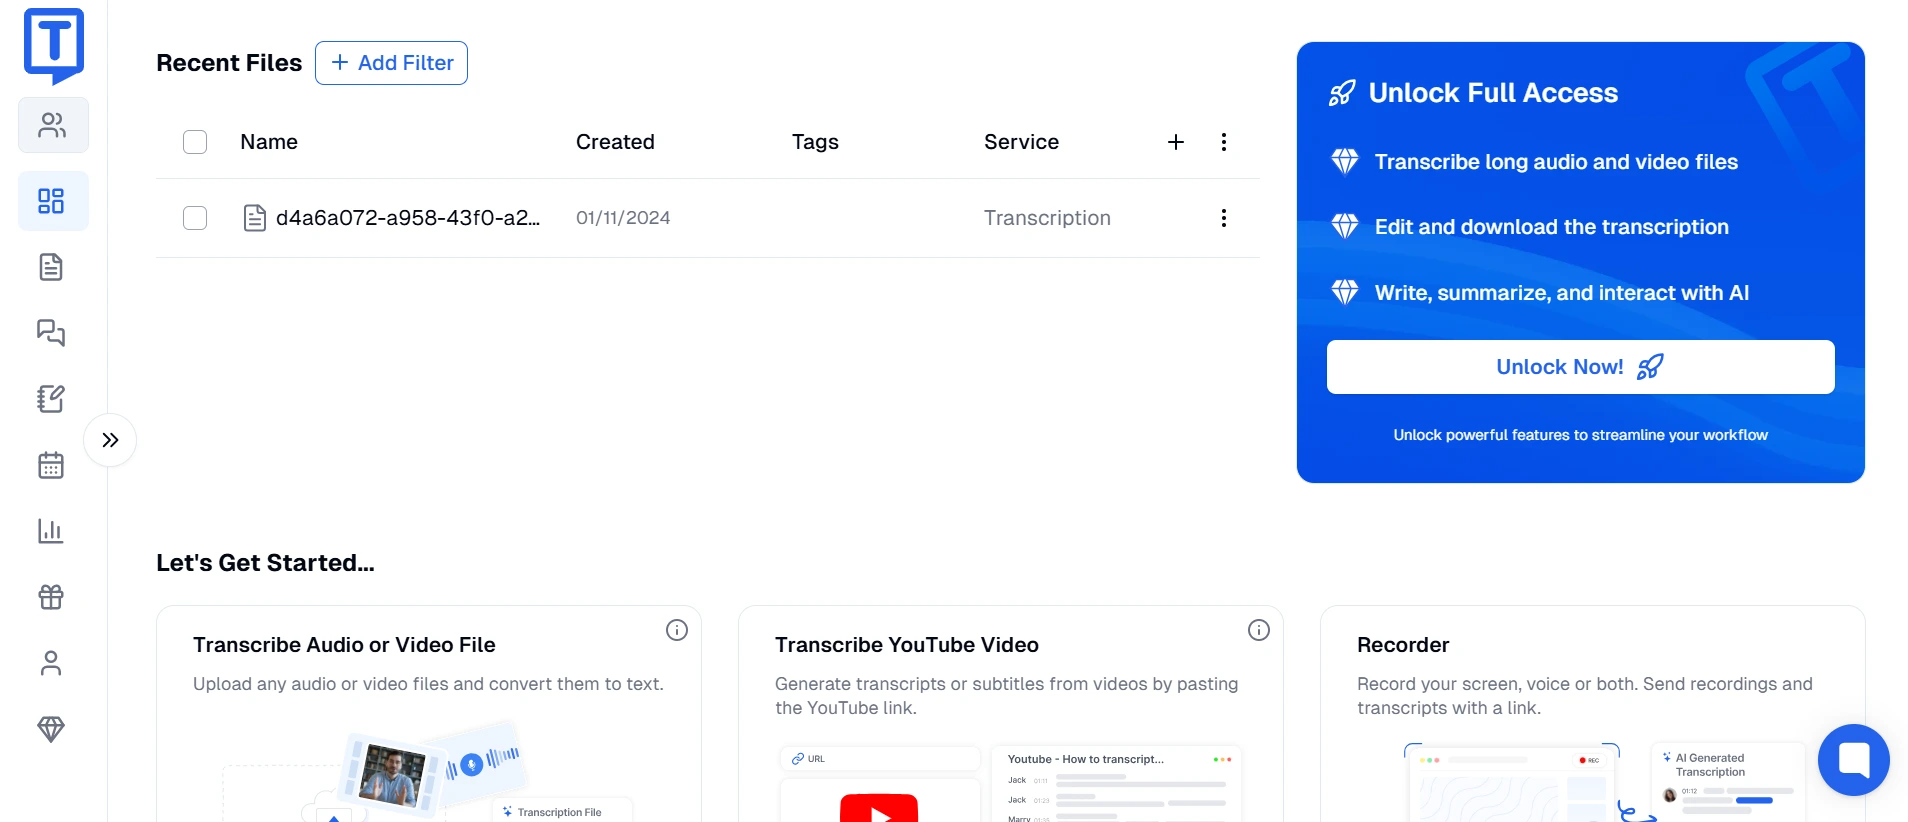Open the files document icon in sidebar
The height and width of the screenshot is (822, 1908).
pos(51,267)
